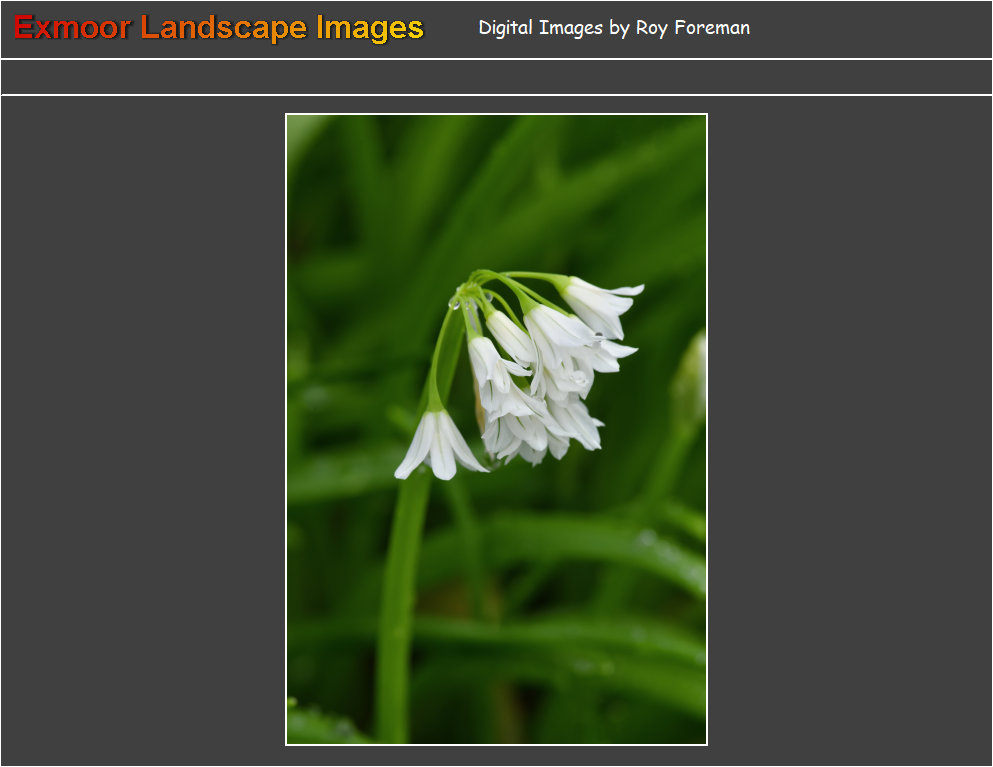Click the water droplet on the flower stem
993x767 pixels.
(455, 303)
